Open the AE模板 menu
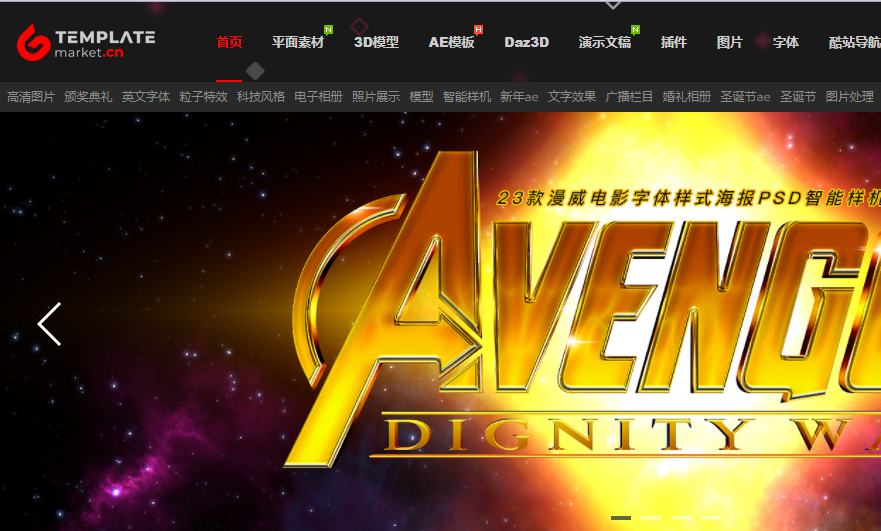This screenshot has width=881, height=531. coord(452,42)
